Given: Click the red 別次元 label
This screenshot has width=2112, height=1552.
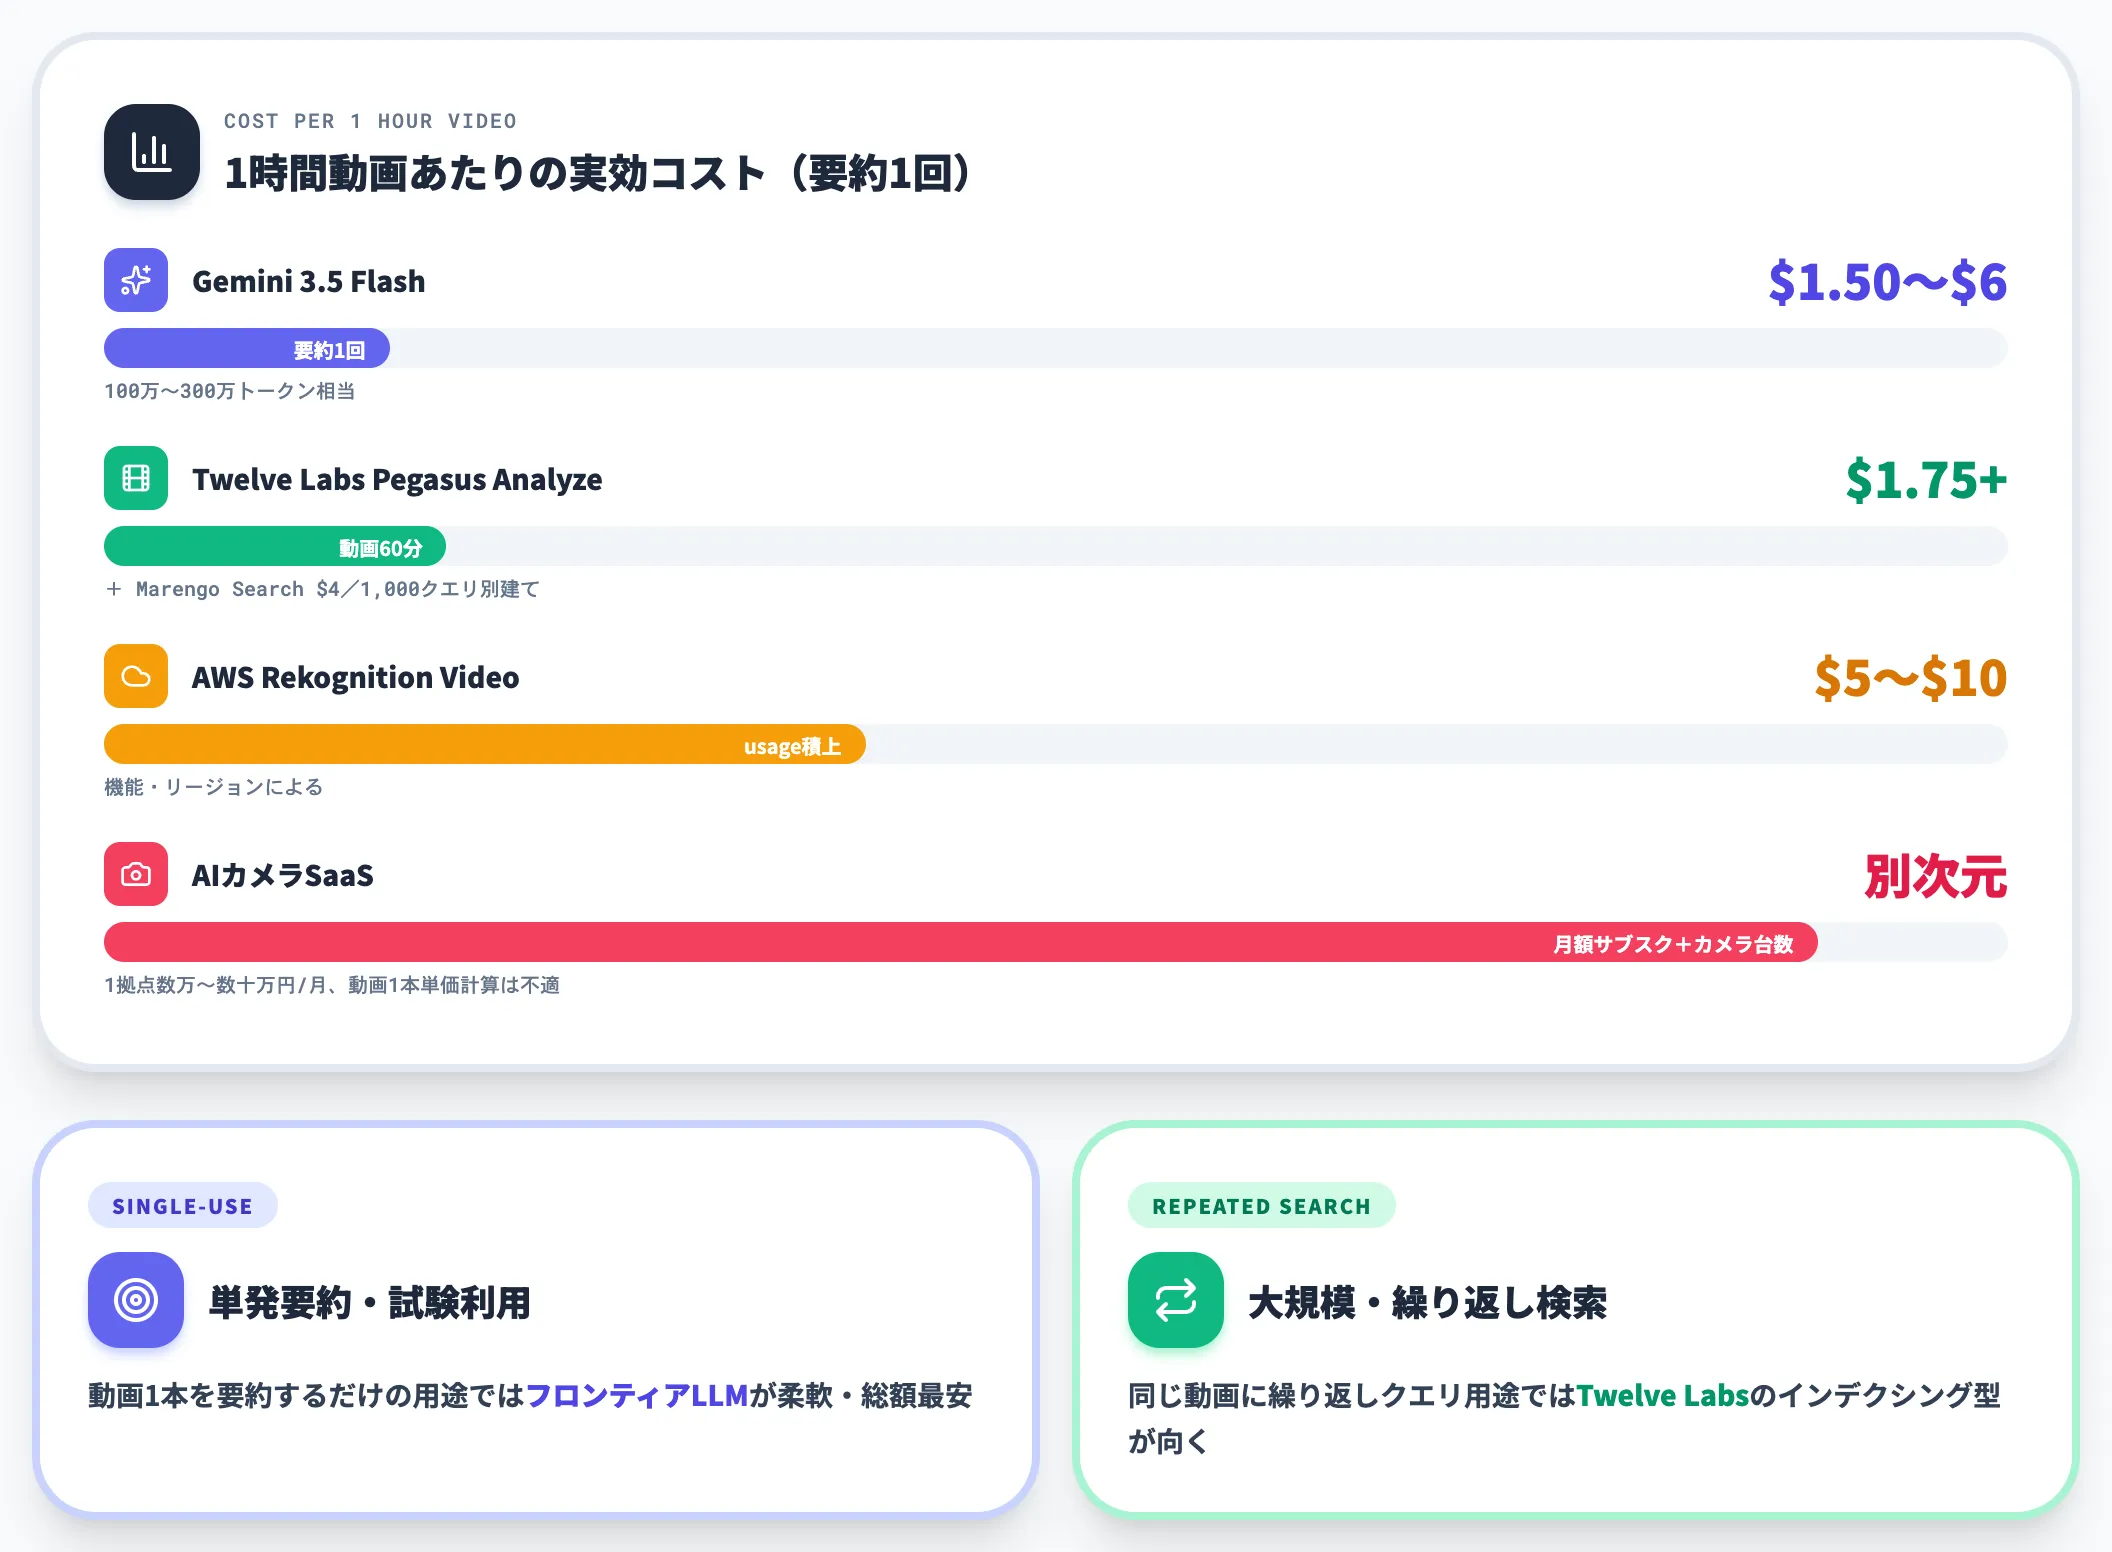Looking at the screenshot, I should 1936,876.
